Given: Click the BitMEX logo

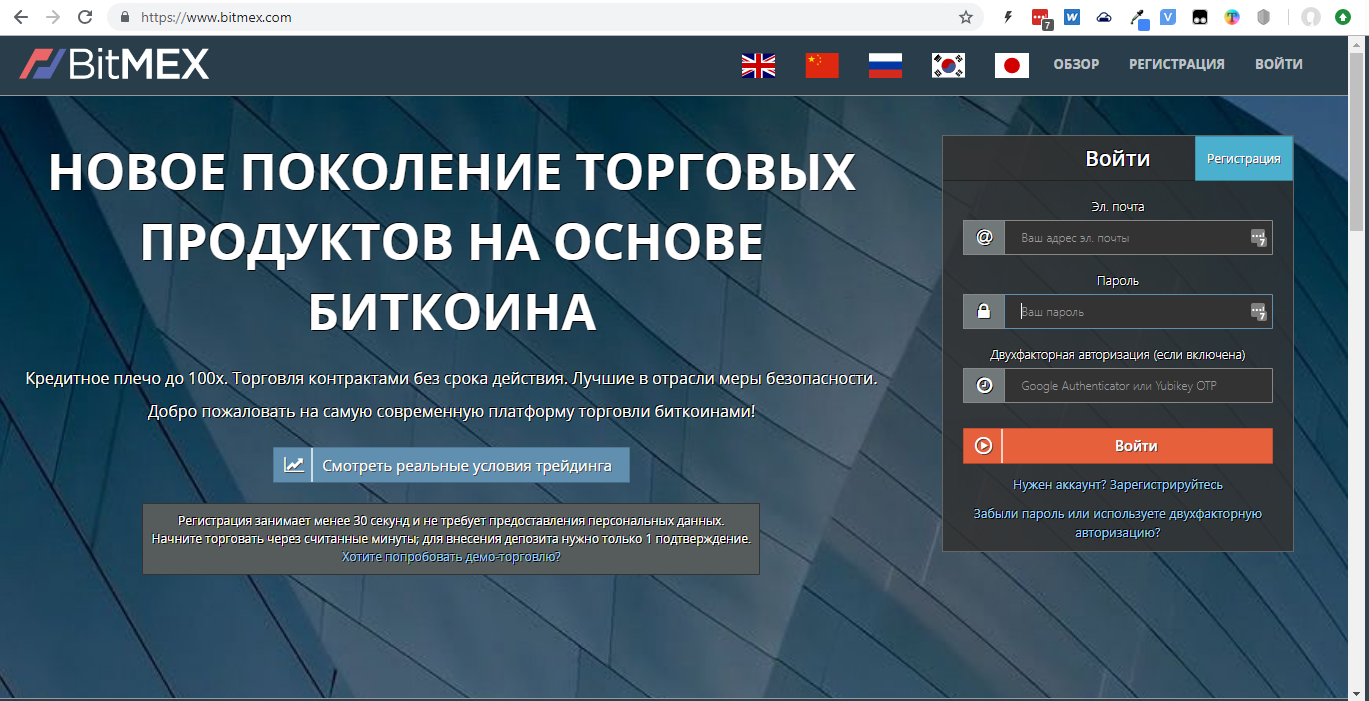Looking at the screenshot, I should [x=114, y=64].
